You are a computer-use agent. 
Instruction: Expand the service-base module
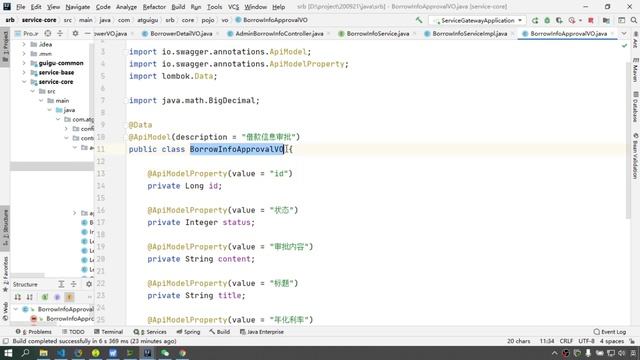coord(24,72)
